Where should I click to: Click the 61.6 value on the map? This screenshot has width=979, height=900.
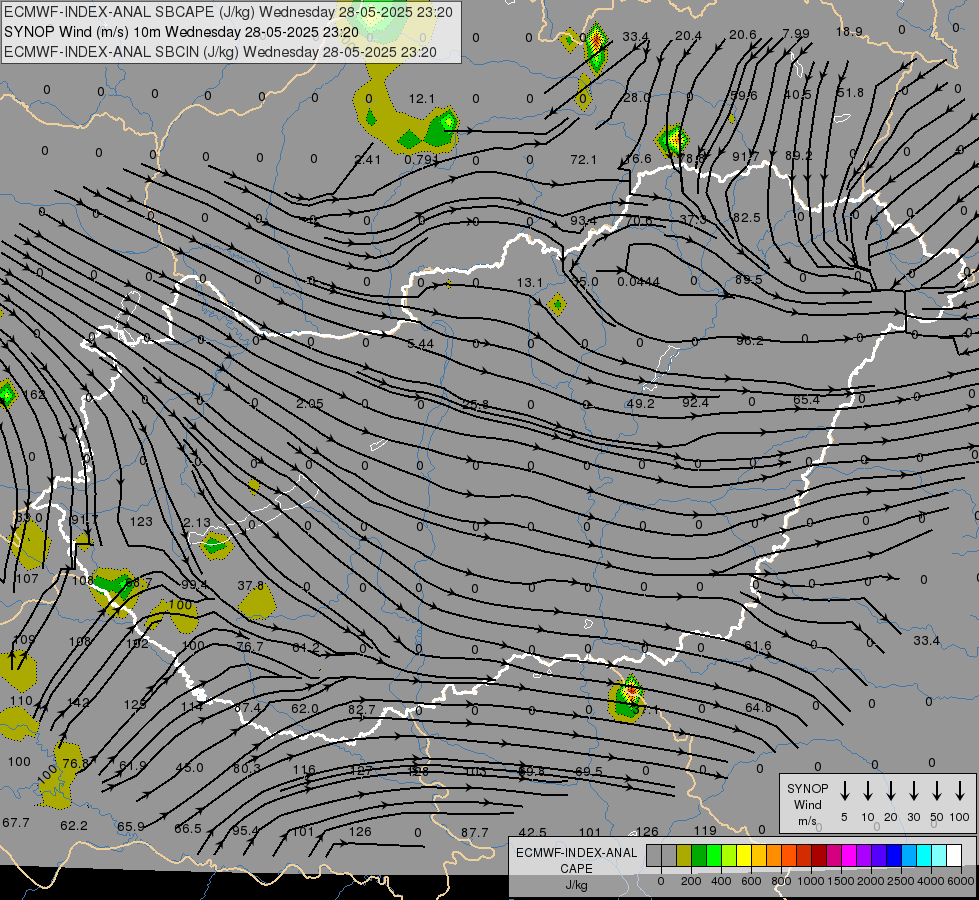(x=757, y=646)
